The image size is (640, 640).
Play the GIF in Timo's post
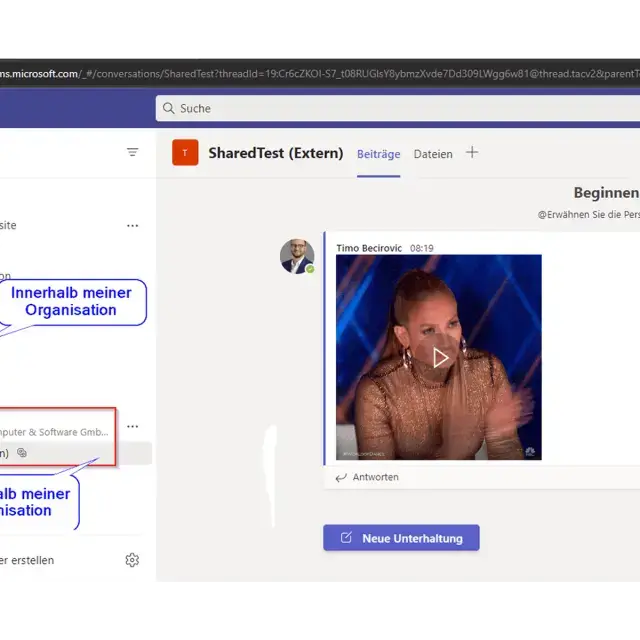coord(439,358)
